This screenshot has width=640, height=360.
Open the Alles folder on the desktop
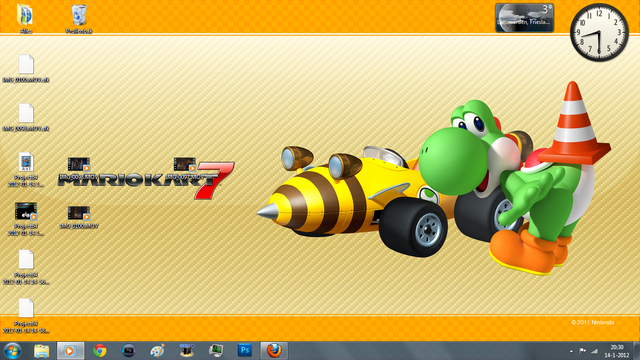point(26,18)
